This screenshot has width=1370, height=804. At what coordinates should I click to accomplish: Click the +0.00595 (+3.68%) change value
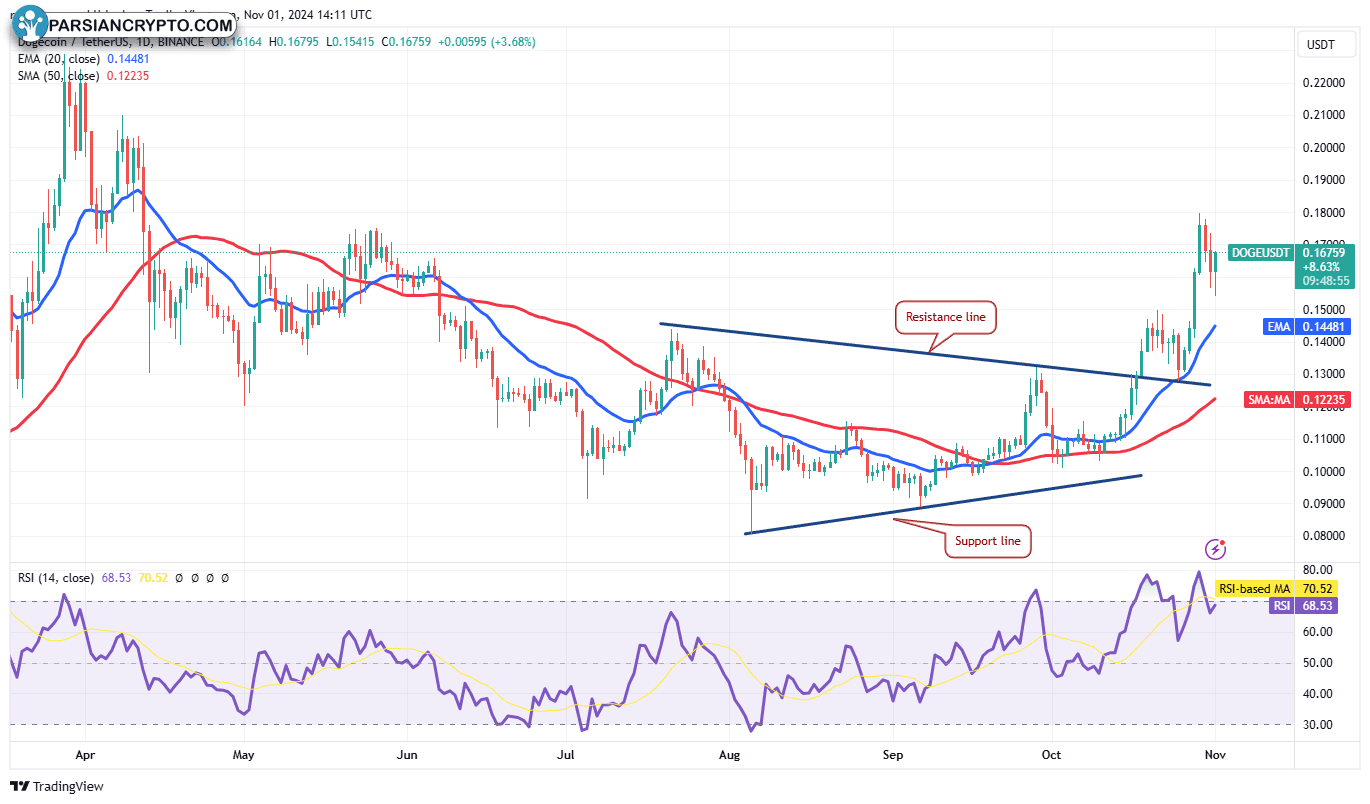click(x=489, y=42)
